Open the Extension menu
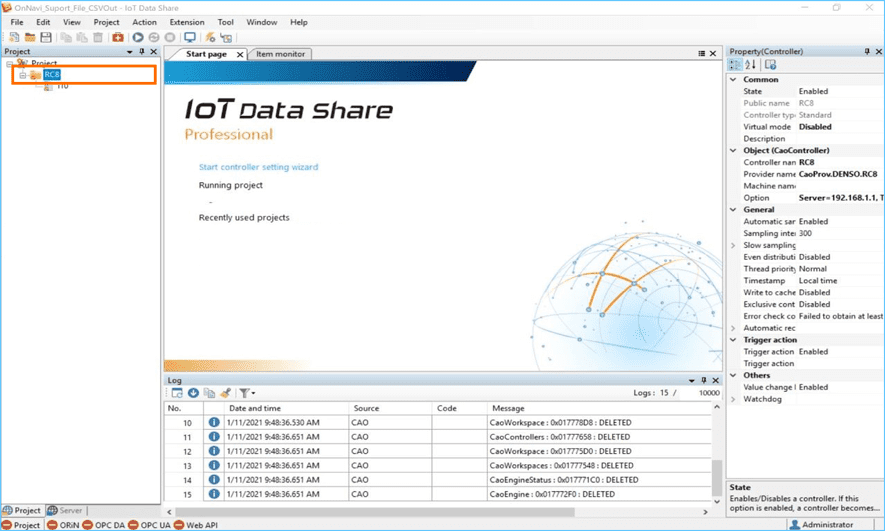Screen dimensions: 885x531 (x=187, y=23)
